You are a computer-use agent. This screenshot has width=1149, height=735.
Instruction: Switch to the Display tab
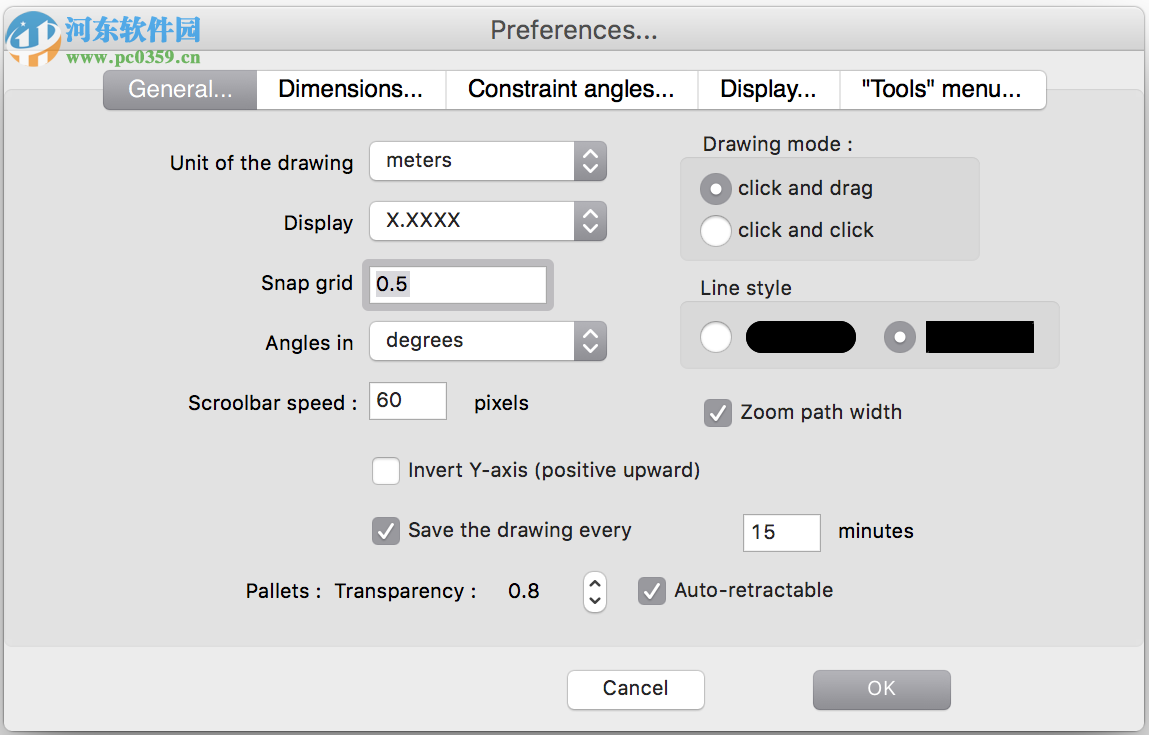768,89
